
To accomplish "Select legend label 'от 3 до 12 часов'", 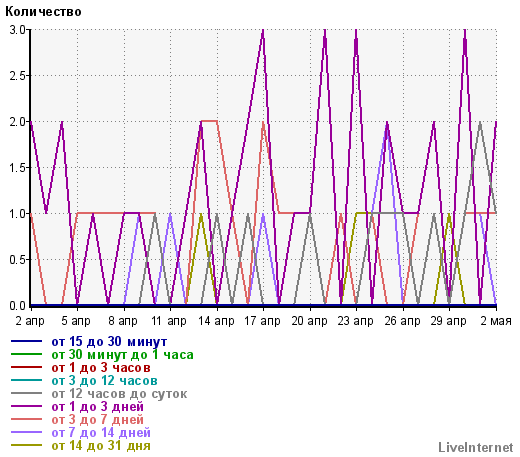I will (x=104, y=381).
